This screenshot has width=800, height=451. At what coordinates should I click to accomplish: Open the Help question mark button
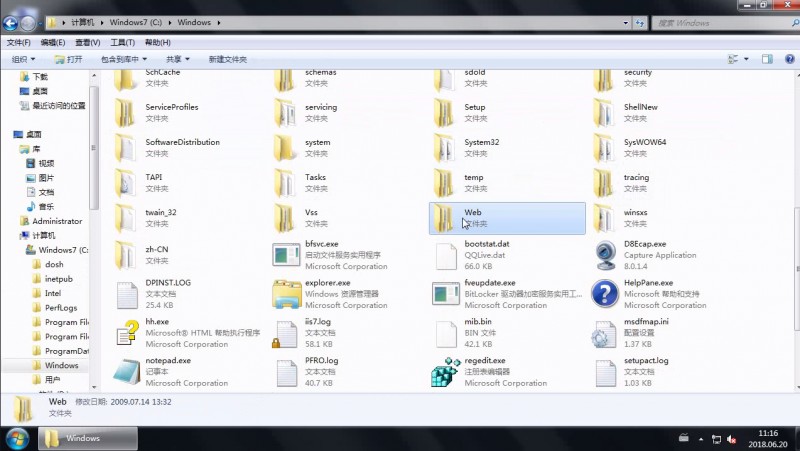[x=789, y=59]
